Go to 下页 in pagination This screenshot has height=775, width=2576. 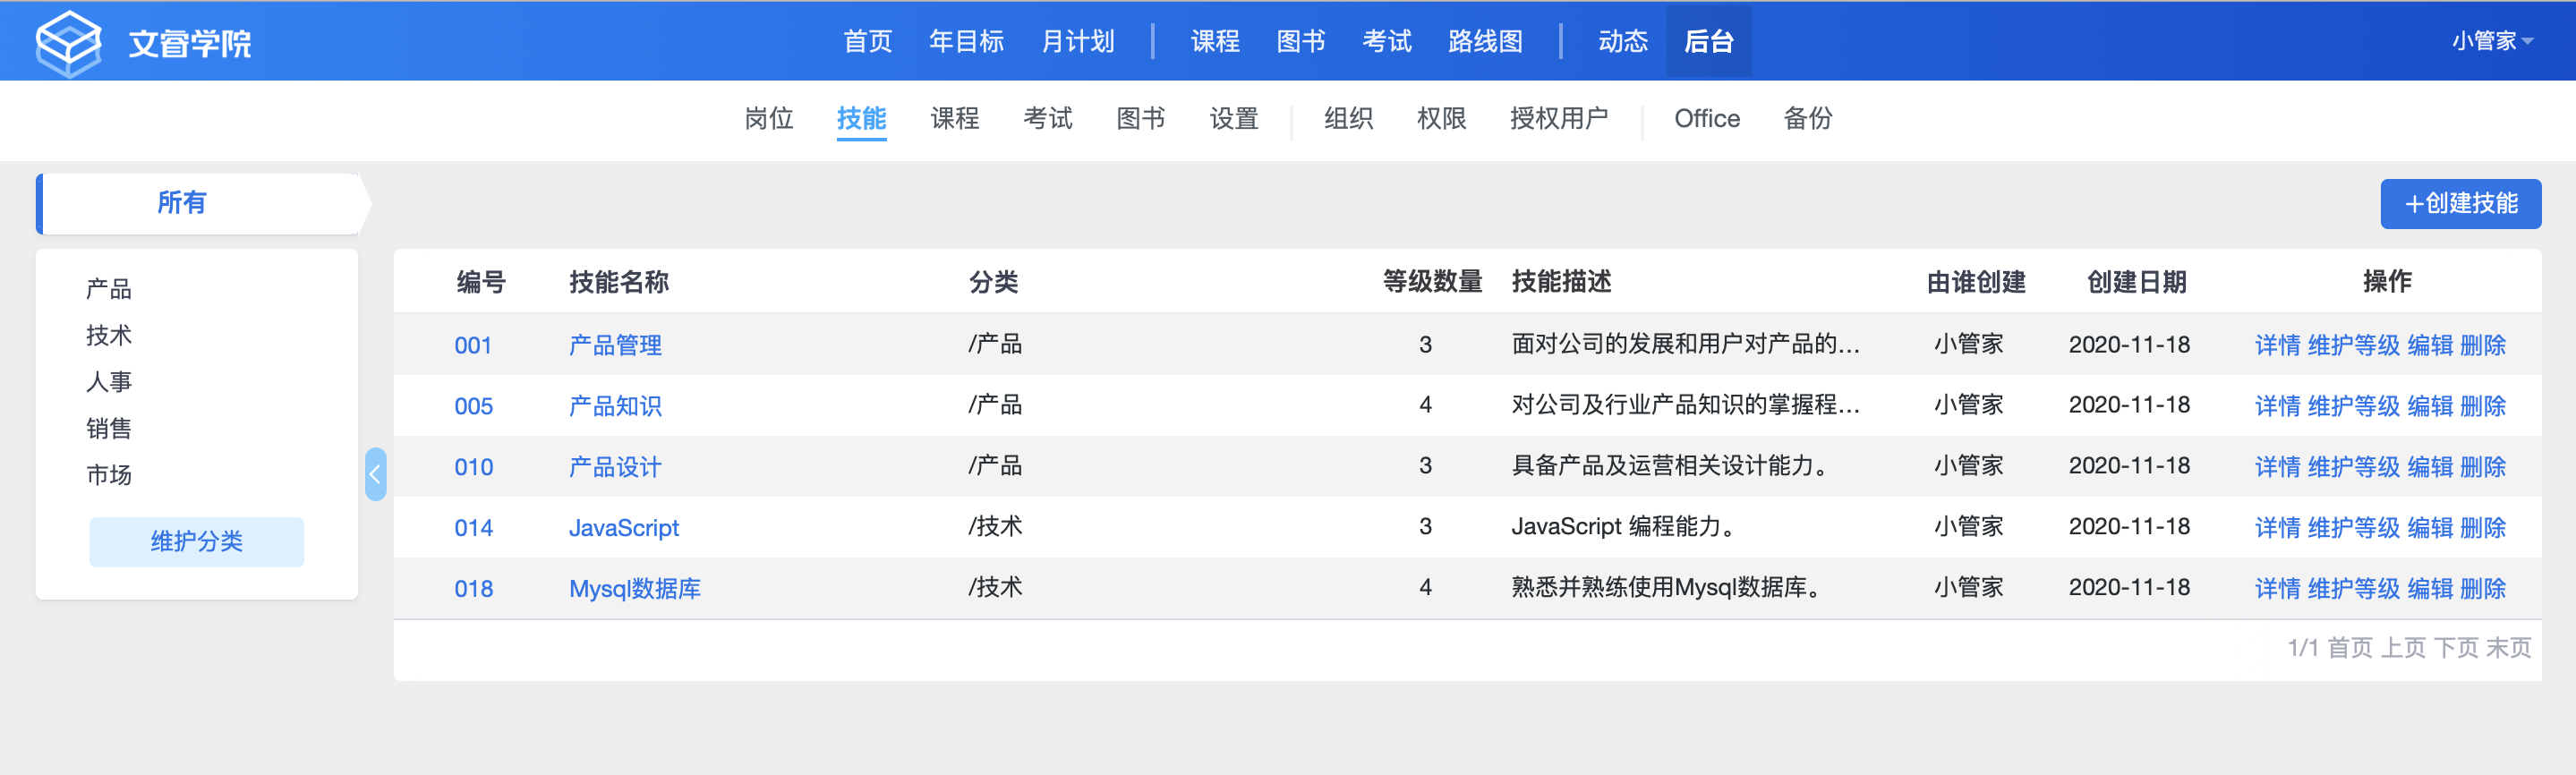pos(2455,649)
